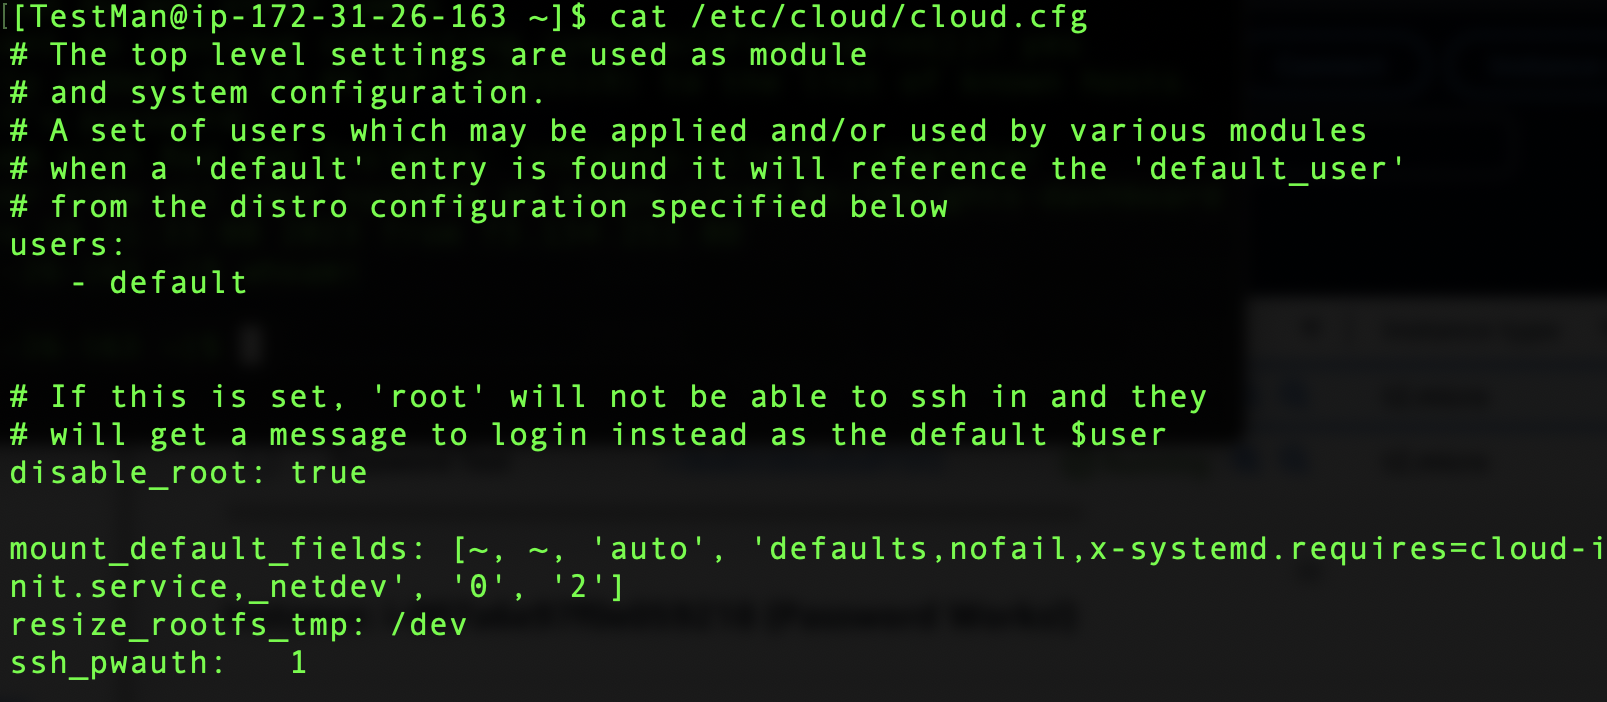This screenshot has width=1607, height=702.
Task: Click the 'true' value of disable_root
Action: tap(329, 473)
